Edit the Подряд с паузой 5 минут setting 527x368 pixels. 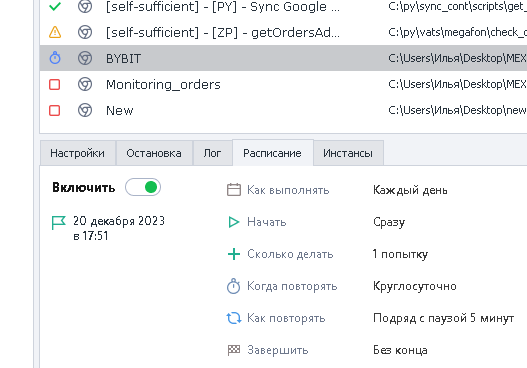[444, 318]
